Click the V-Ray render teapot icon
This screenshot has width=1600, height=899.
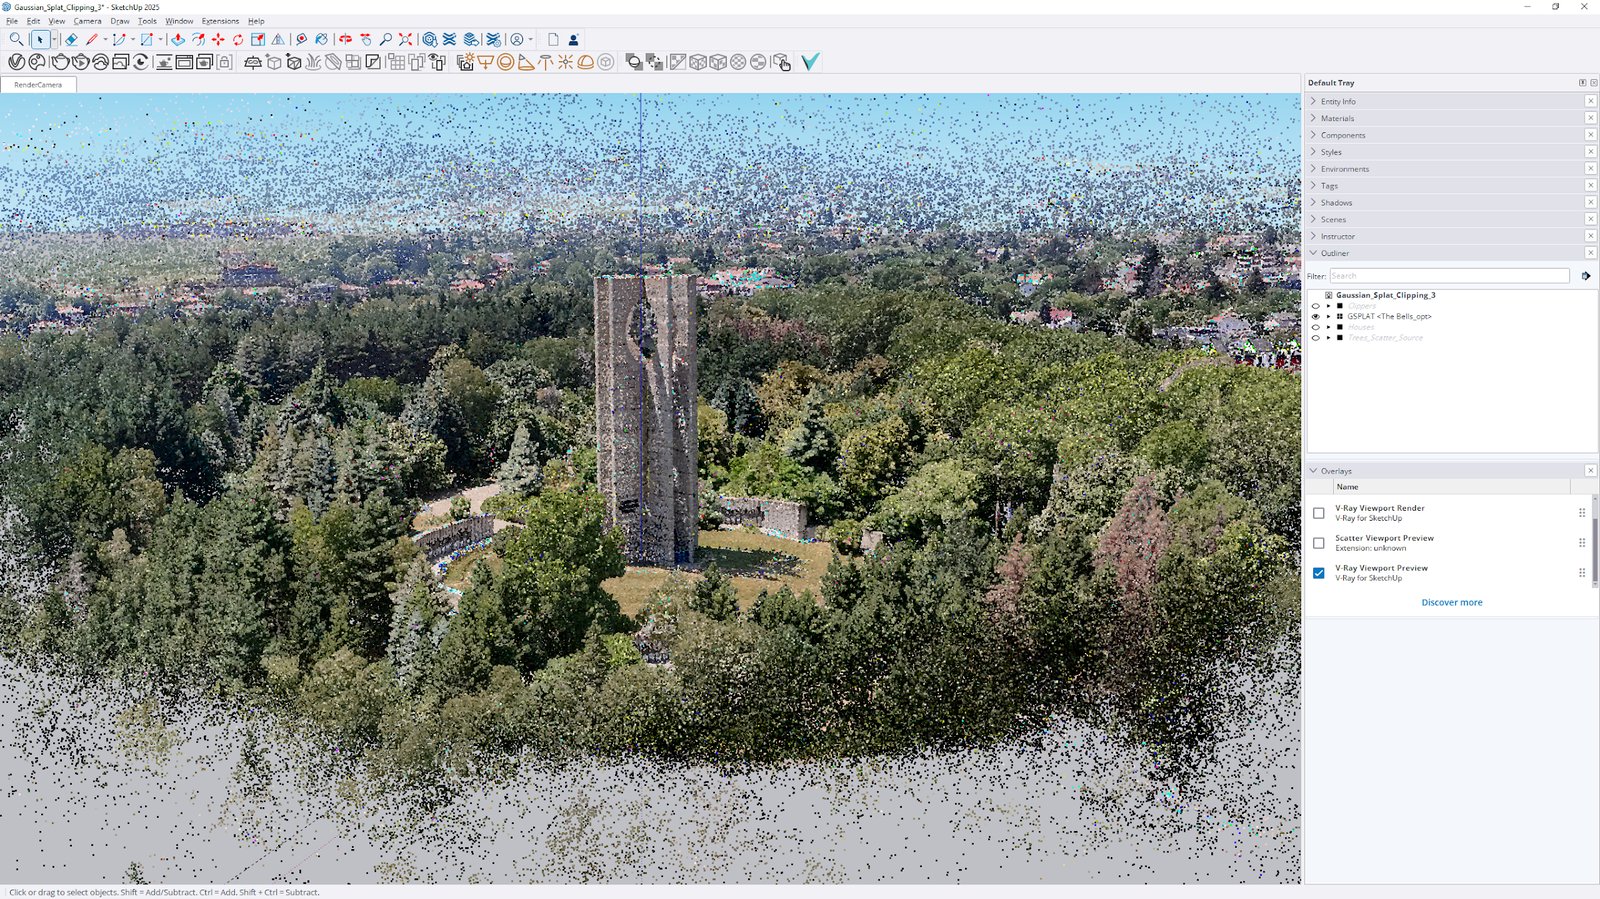click(x=59, y=62)
